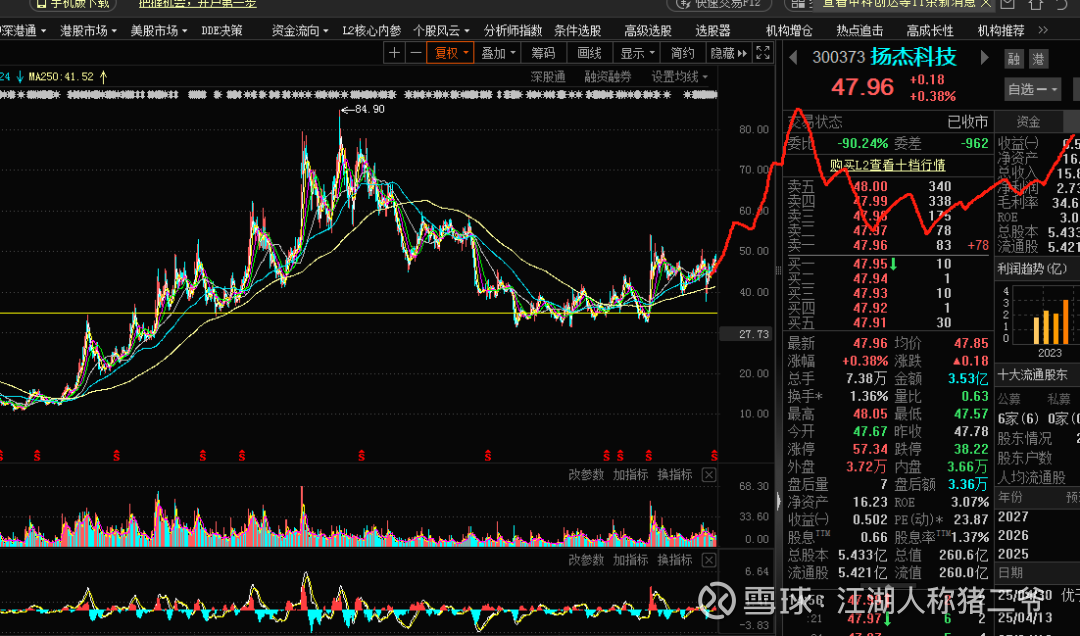Image resolution: width=1080 pixels, height=636 pixels.
Task: Click the left arrow beside 扬杰科技 name
Action: coord(792,57)
